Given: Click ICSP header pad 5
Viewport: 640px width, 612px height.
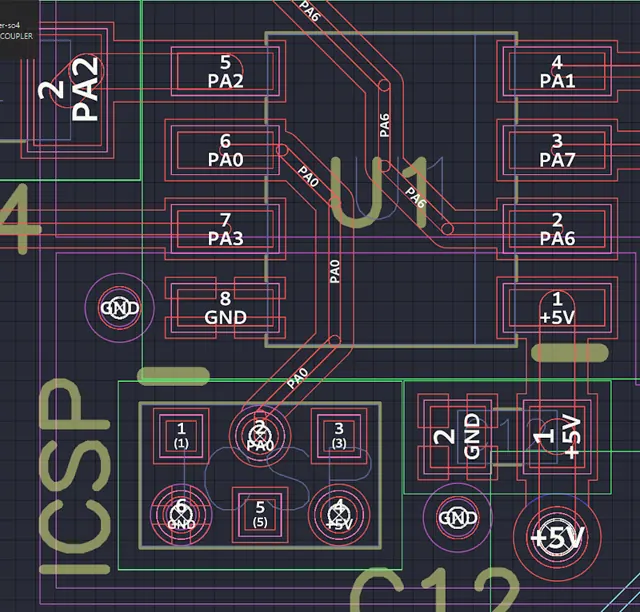Looking at the screenshot, I should (x=260, y=514).
